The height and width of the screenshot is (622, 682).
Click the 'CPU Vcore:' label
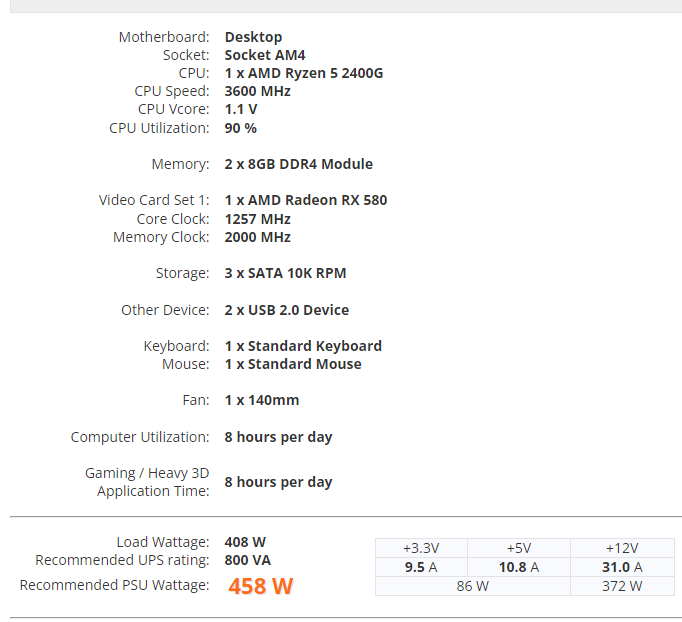tap(174, 109)
